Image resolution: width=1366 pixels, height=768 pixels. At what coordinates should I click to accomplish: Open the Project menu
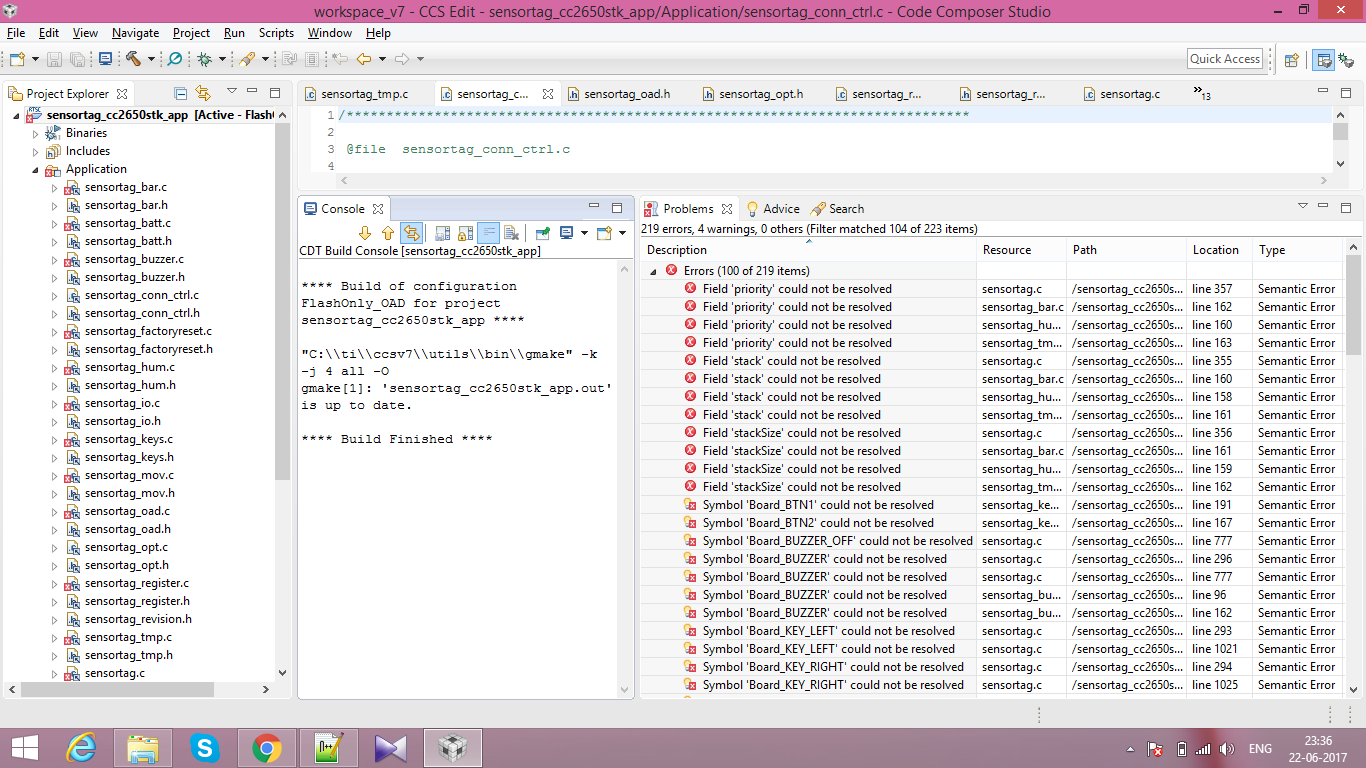[x=191, y=33]
